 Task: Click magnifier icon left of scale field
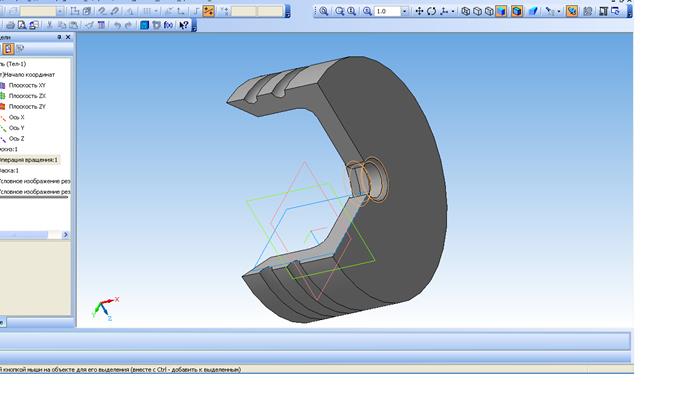[x=367, y=11]
